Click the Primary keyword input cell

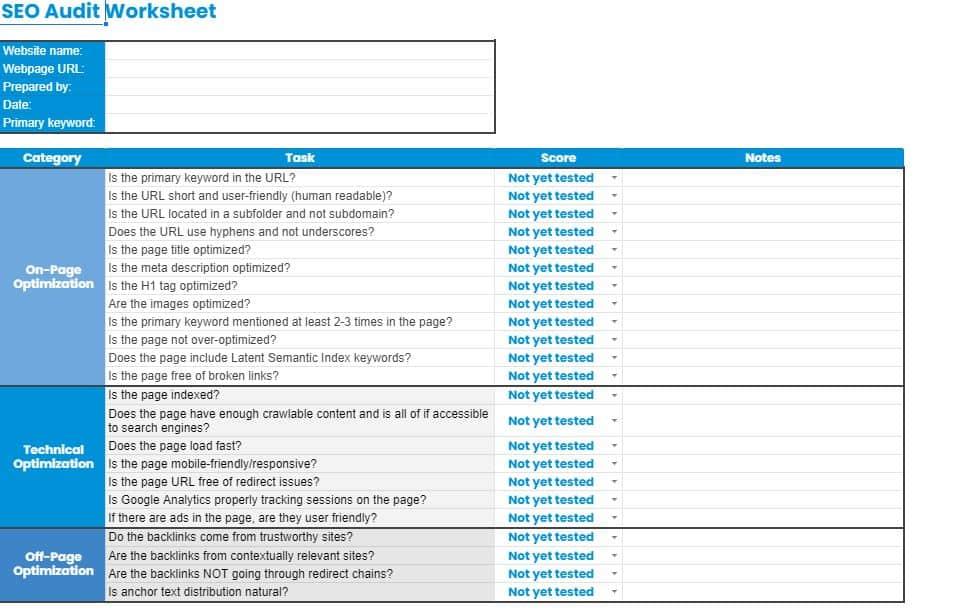coord(299,123)
